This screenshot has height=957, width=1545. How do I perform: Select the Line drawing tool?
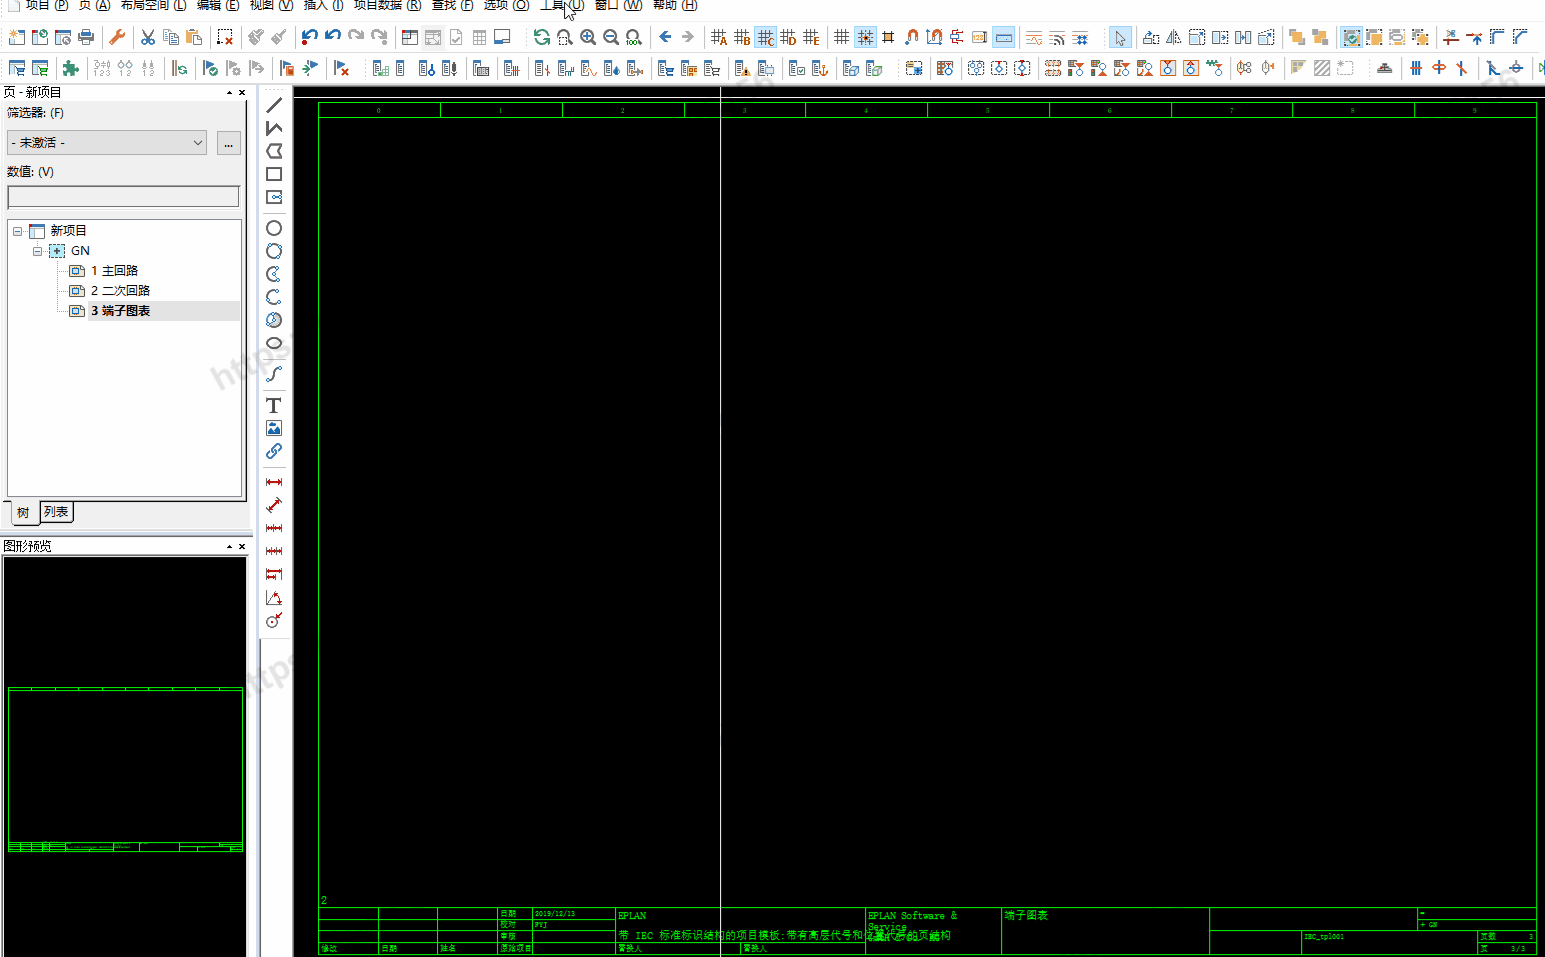(274, 105)
